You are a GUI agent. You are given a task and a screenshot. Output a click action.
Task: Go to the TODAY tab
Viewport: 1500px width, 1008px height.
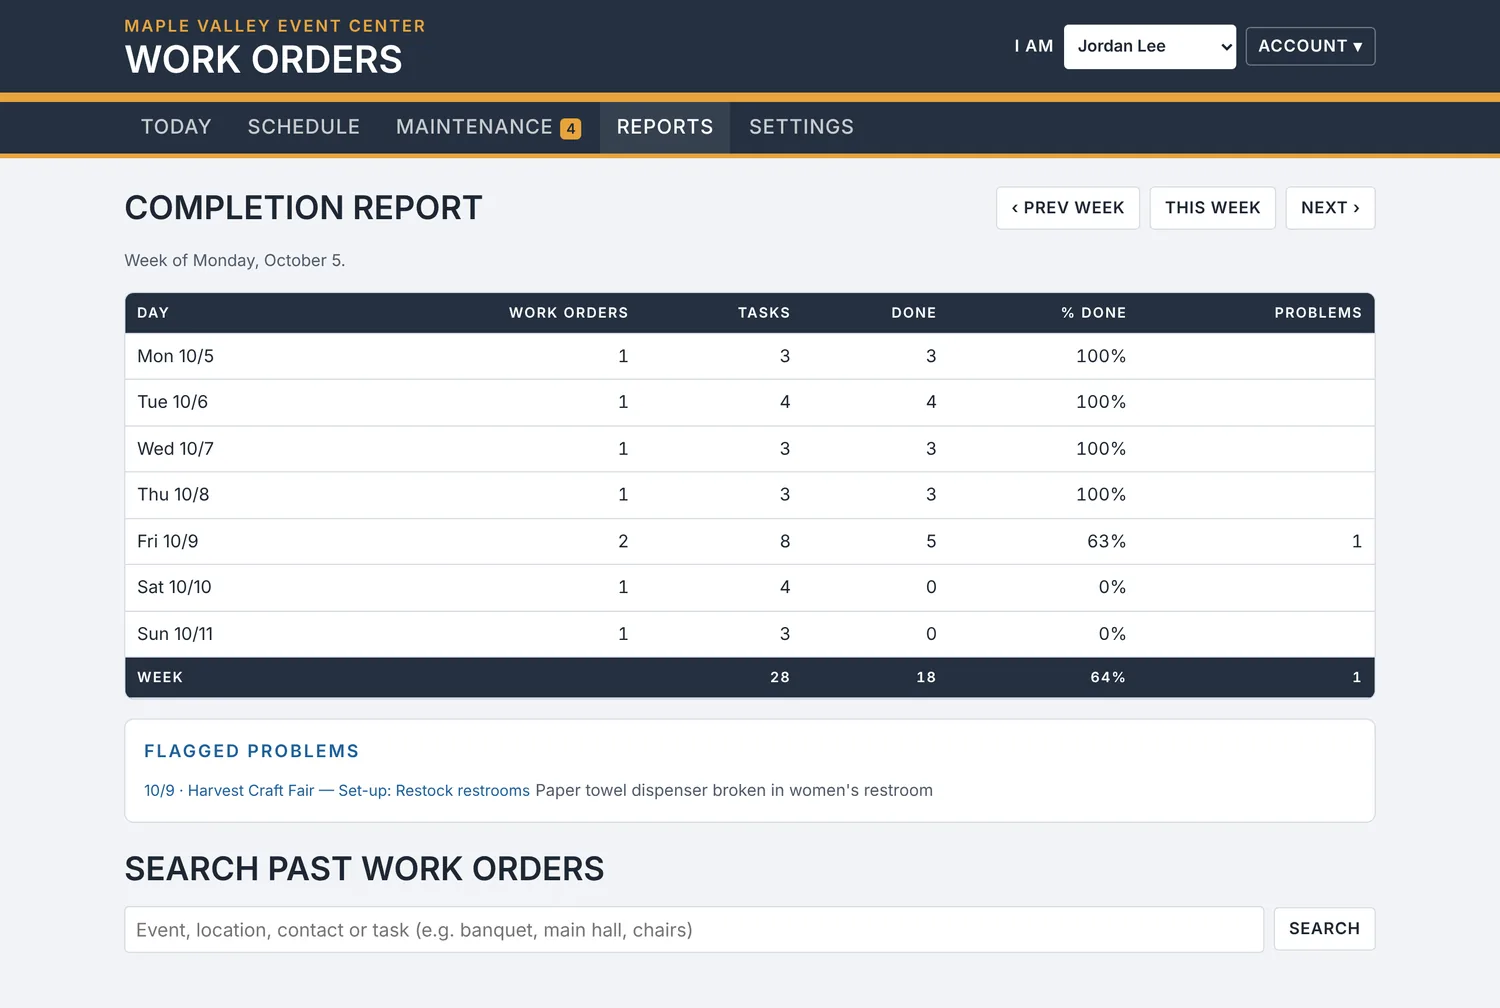(176, 127)
